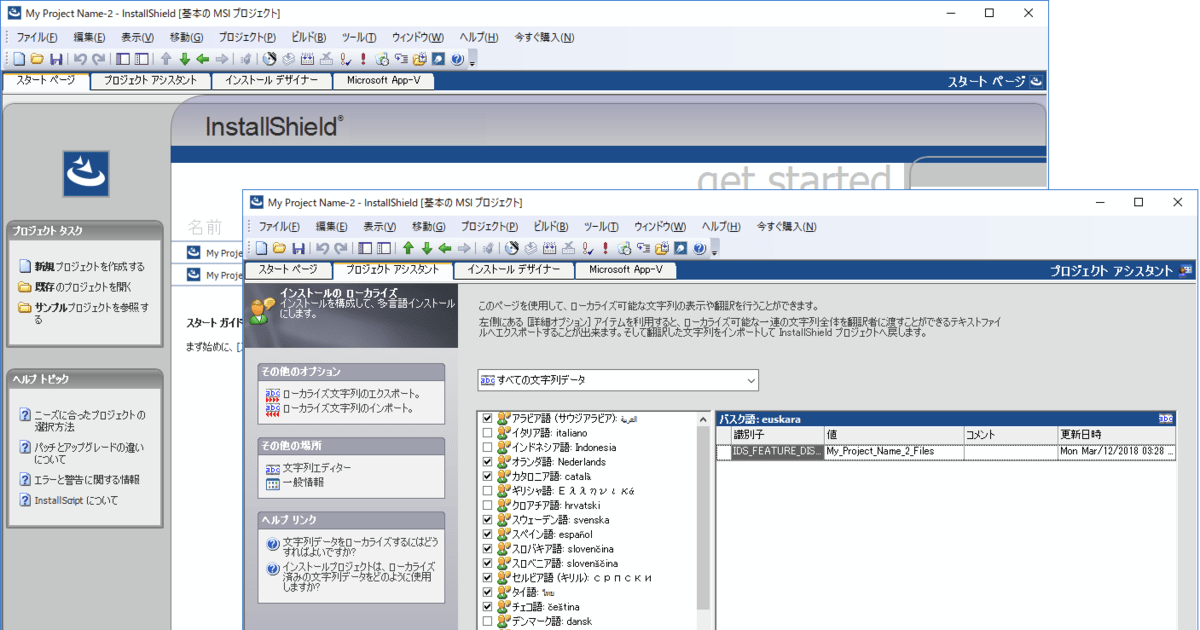Enable the イタリア語 language checkbox

(x=488, y=433)
